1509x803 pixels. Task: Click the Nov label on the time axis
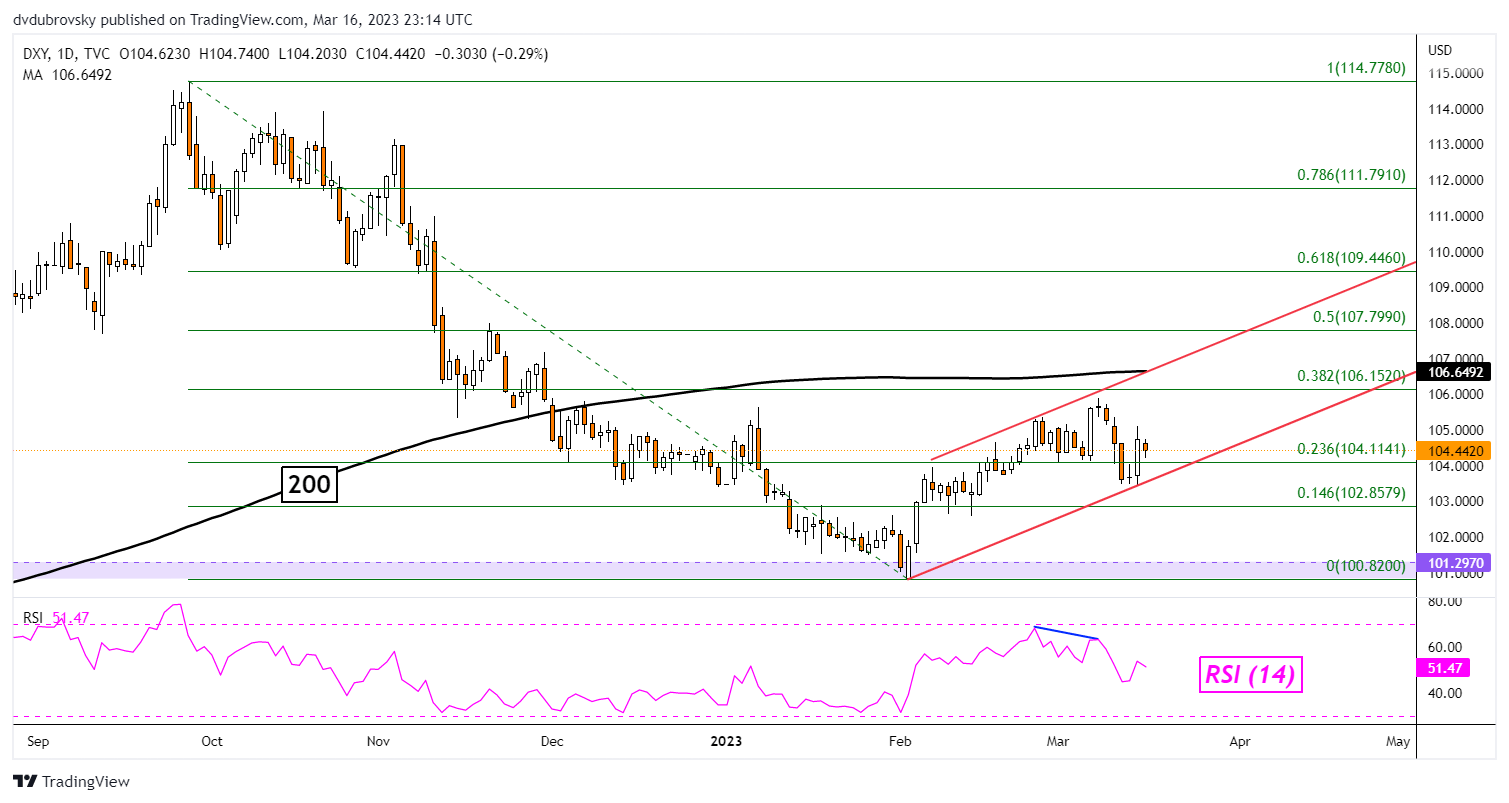click(378, 742)
